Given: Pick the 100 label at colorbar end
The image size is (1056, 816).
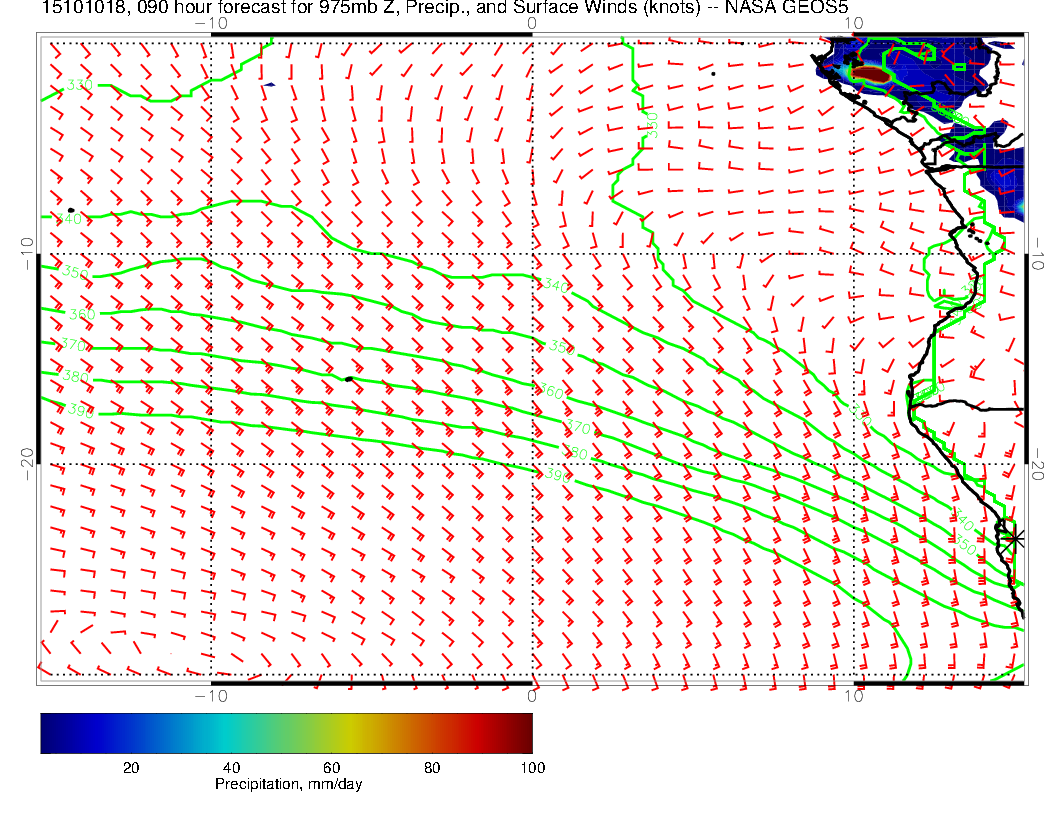Looking at the screenshot, I should point(532,767).
